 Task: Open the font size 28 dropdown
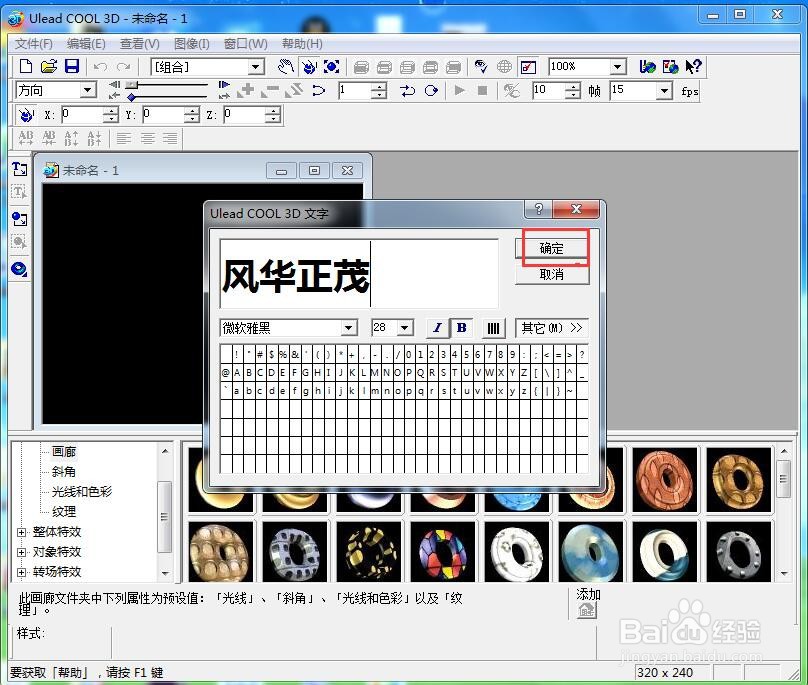(x=405, y=328)
